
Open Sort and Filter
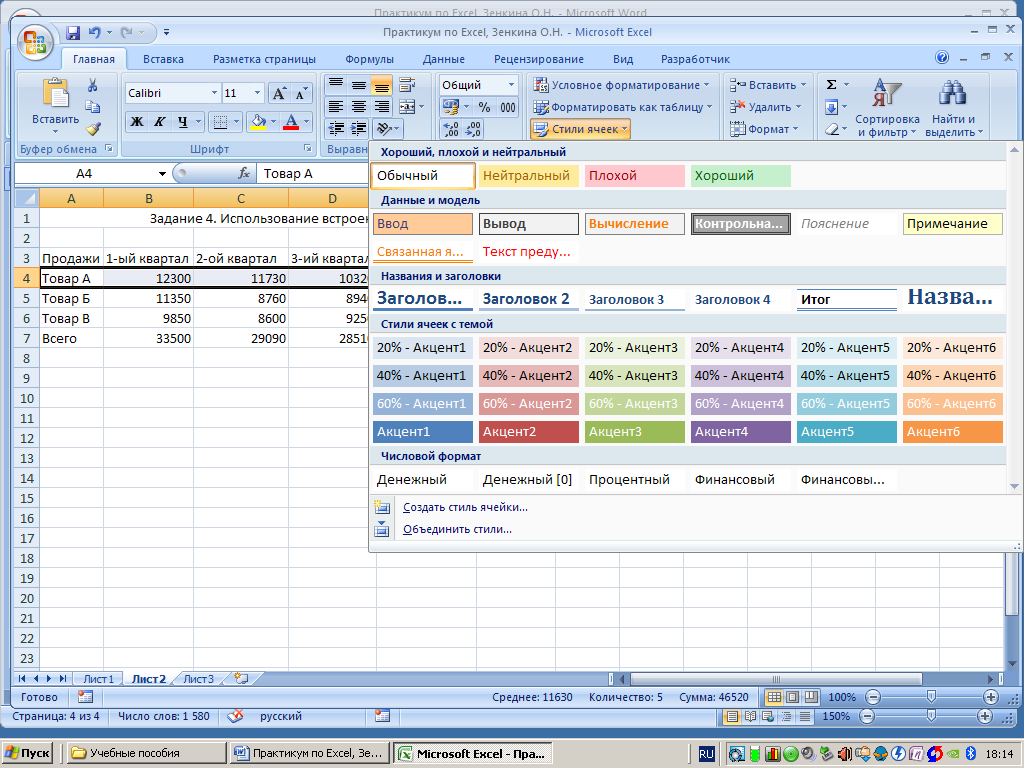coord(887,107)
